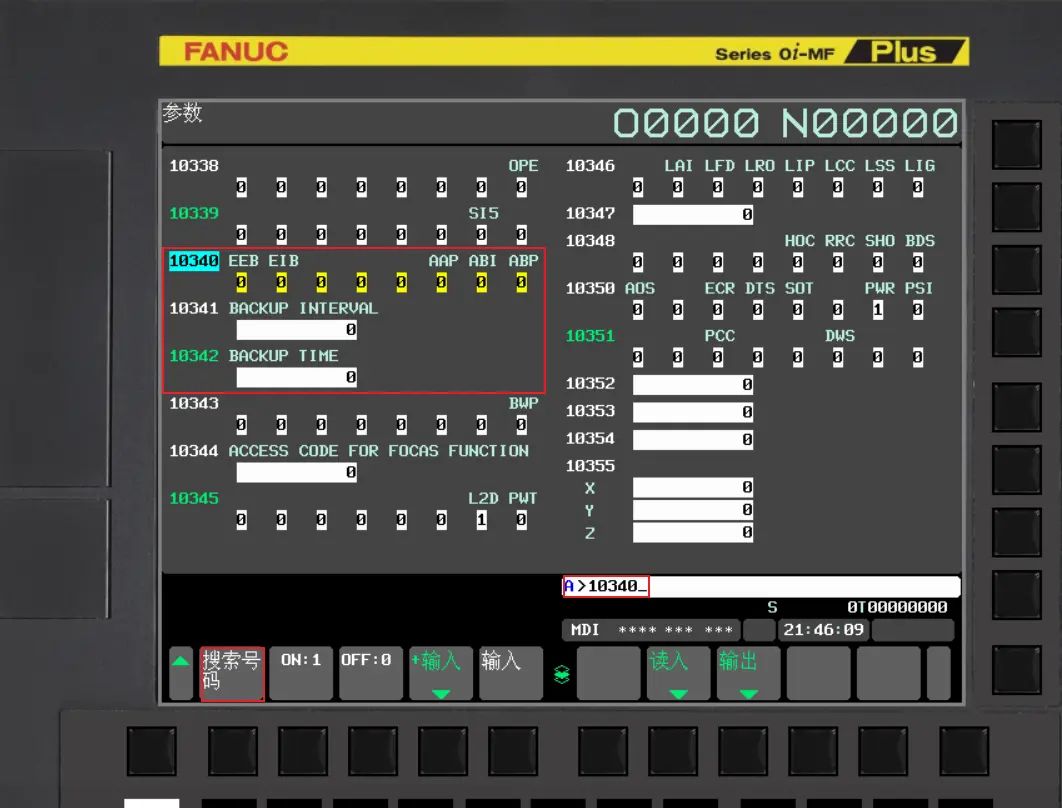Image resolution: width=1062 pixels, height=808 pixels.
Task: Select parameter 10352 value field
Action: (693, 385)
